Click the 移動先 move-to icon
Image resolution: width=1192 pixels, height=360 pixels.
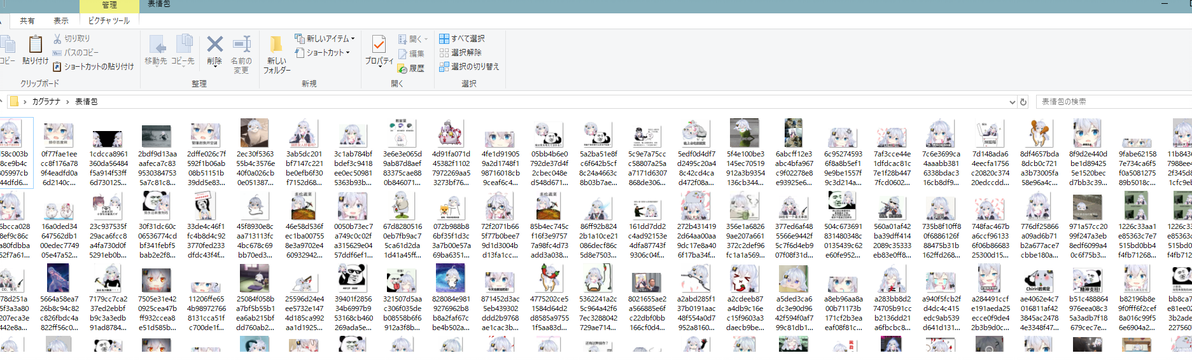click(157, 44)
